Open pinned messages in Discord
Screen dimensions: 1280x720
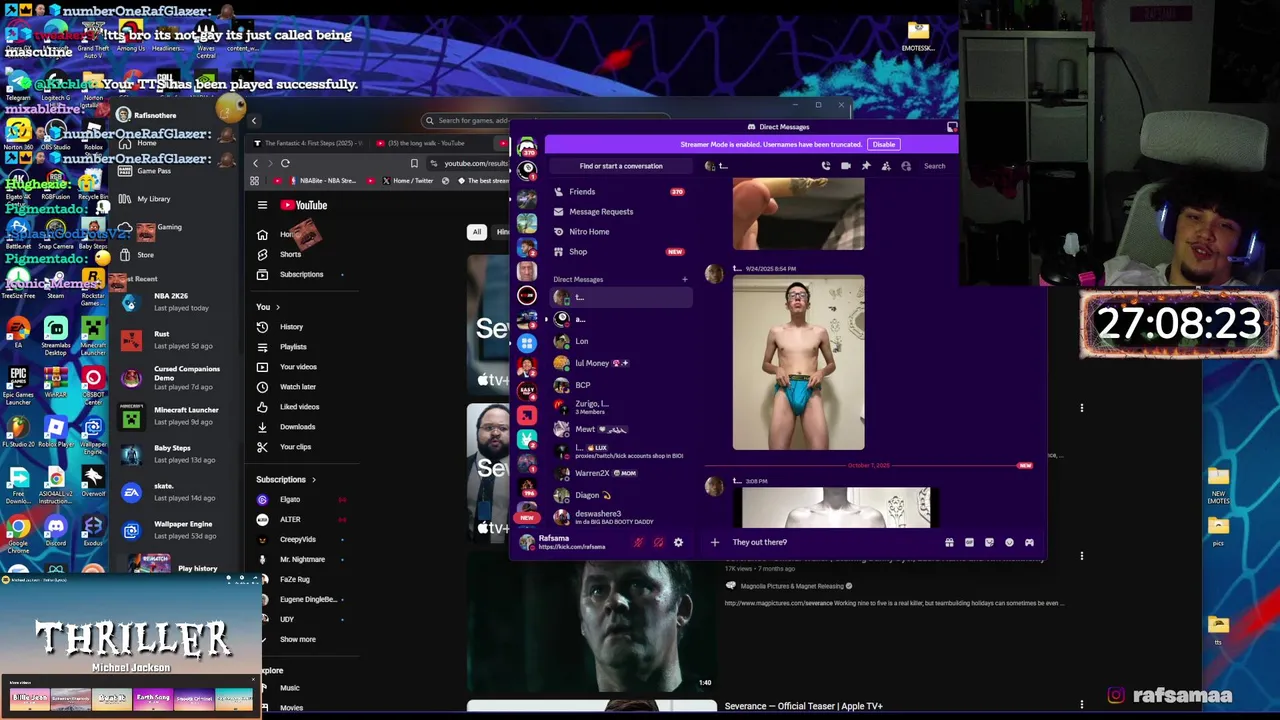[866, 166]
